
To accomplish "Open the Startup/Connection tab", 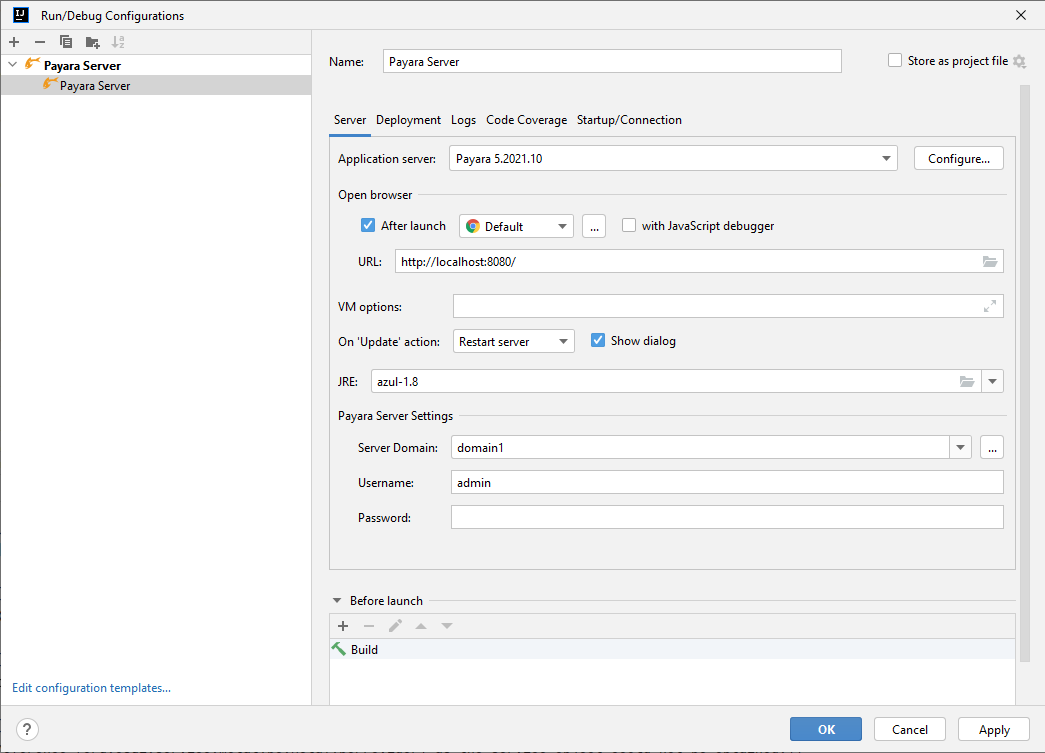I will pyautogui.click(x=629, y=120).
